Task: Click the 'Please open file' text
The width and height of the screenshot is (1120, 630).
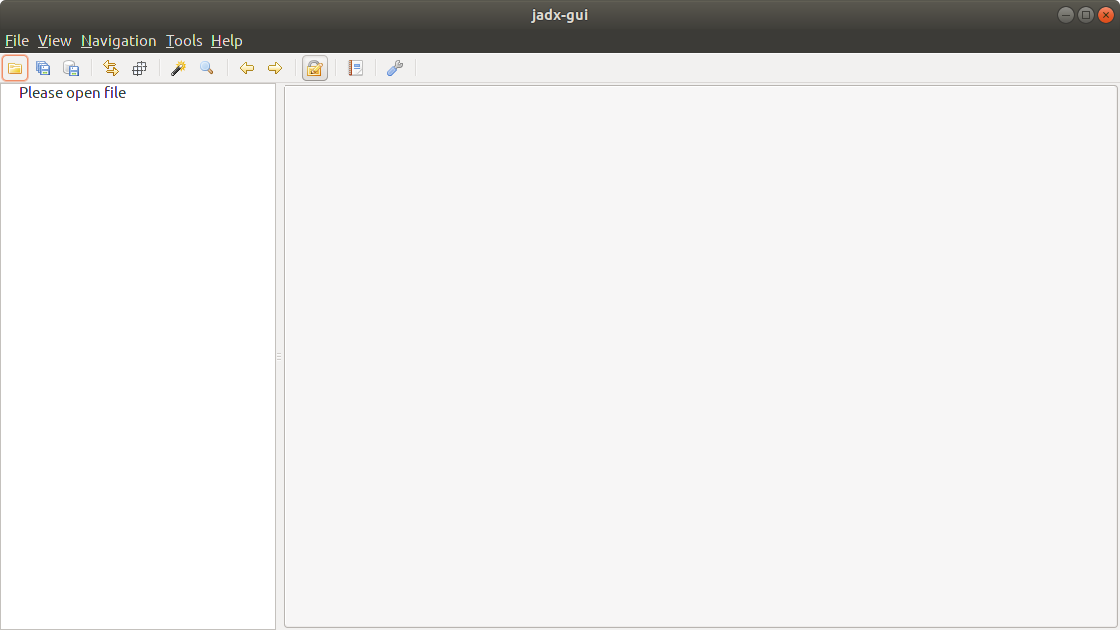Action: [x=71, y=92]
